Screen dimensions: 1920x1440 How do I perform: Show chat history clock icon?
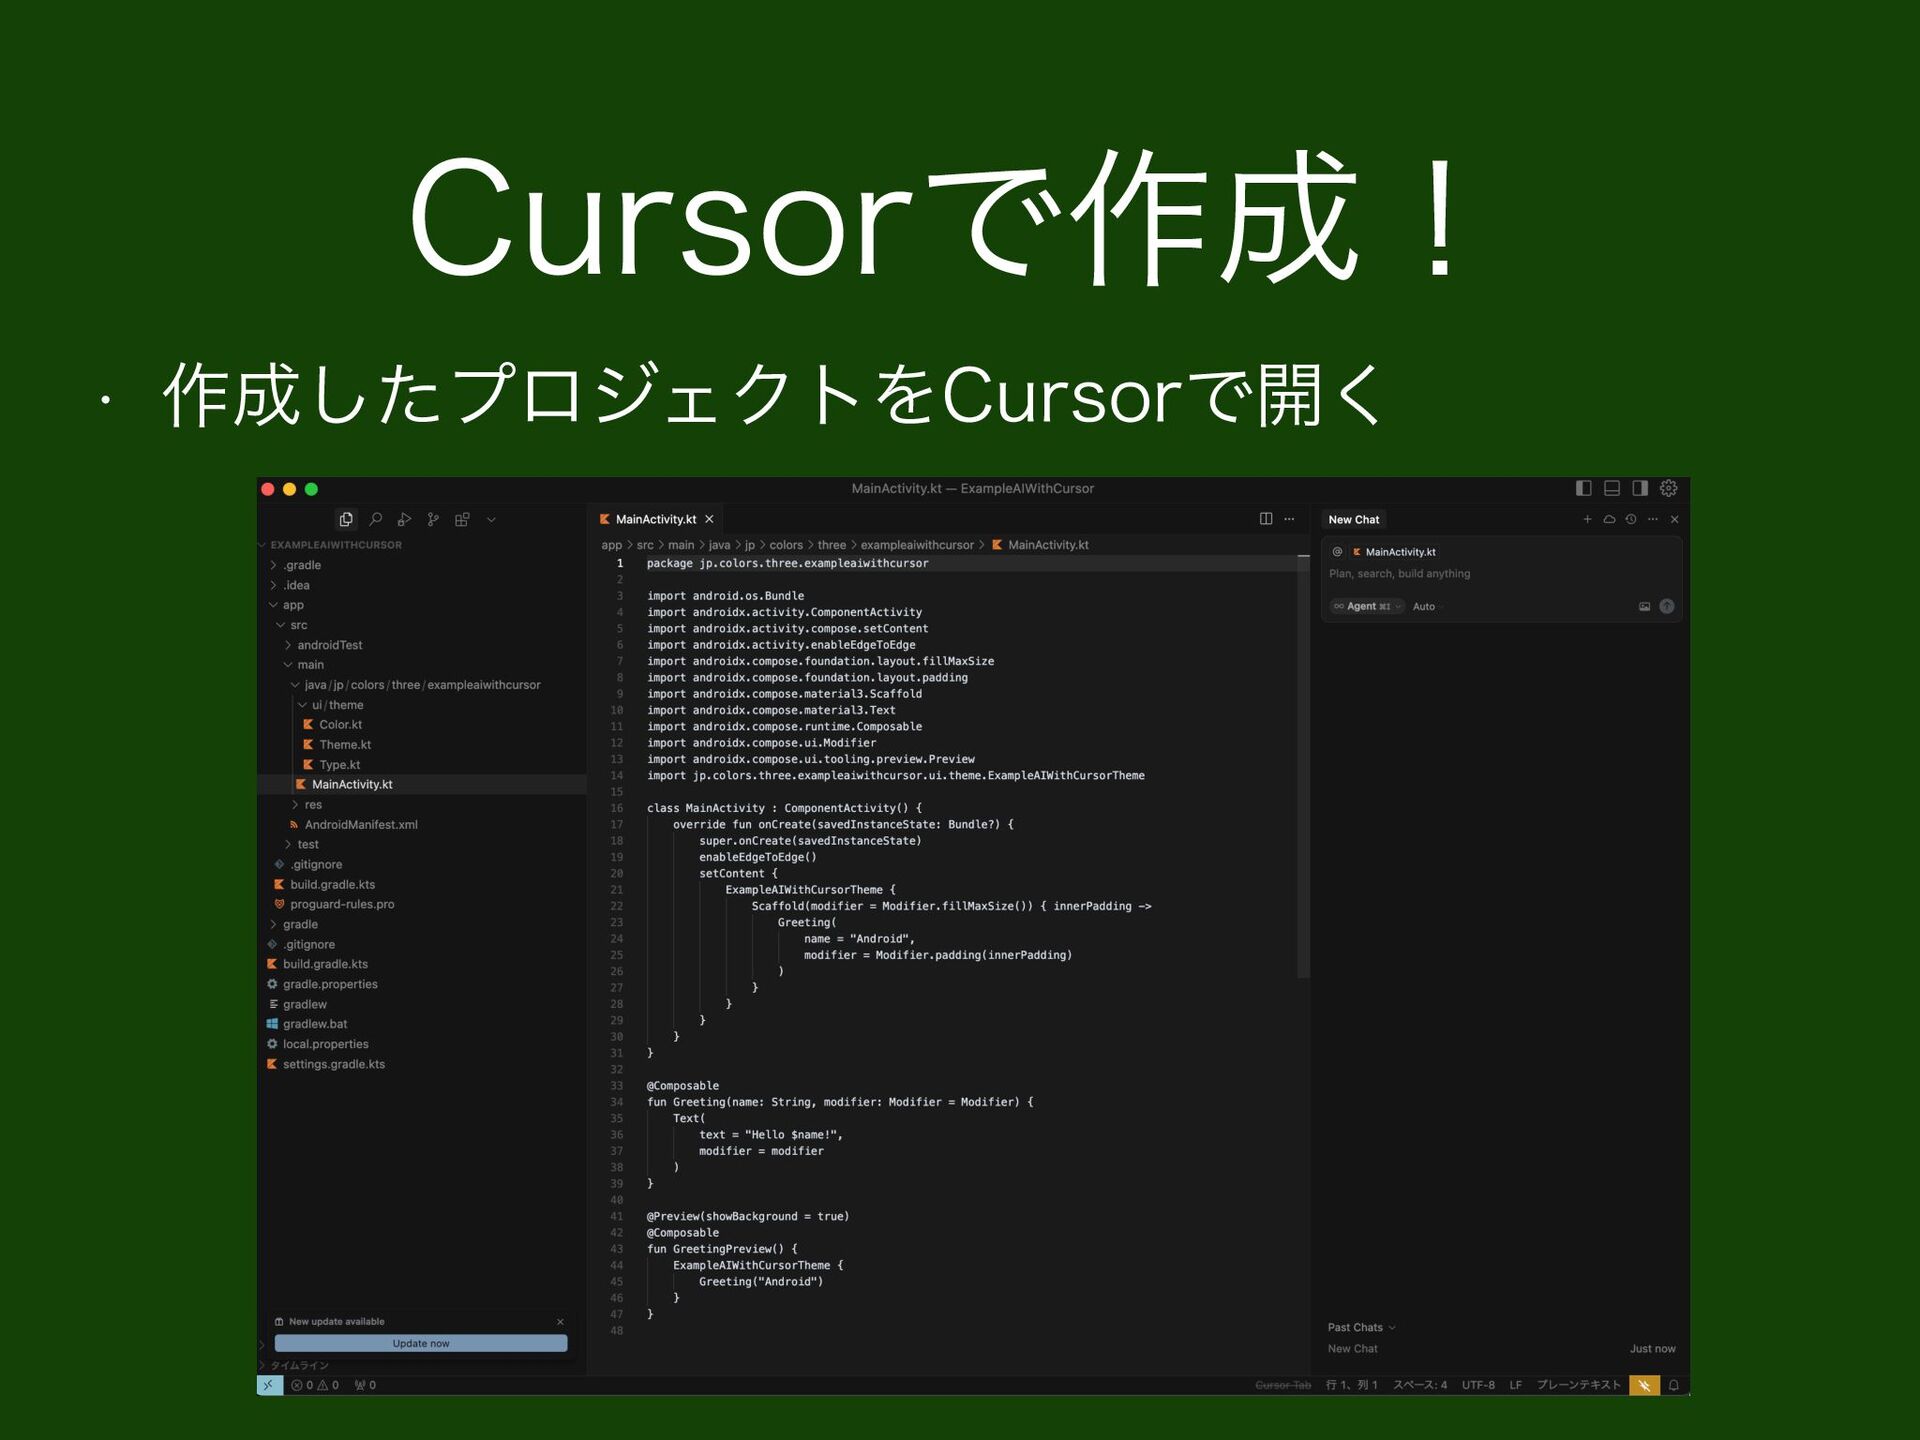(x=1631, y=519)
